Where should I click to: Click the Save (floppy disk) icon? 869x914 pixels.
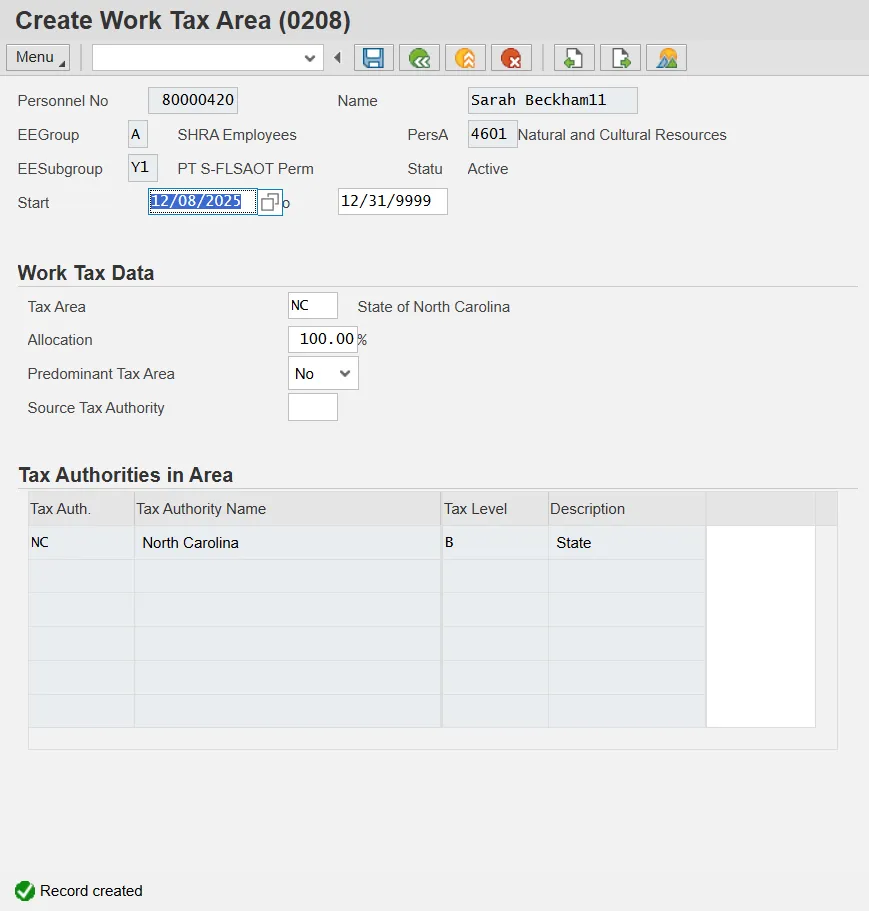374,58
